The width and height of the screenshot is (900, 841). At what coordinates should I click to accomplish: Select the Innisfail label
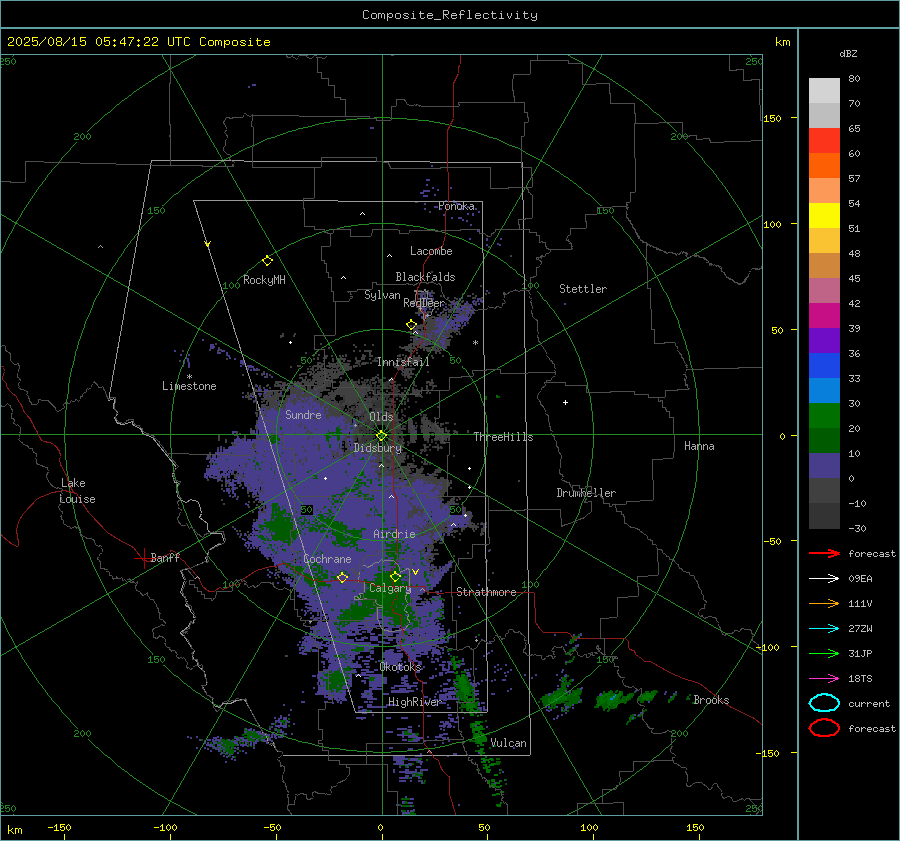(403, 362)
